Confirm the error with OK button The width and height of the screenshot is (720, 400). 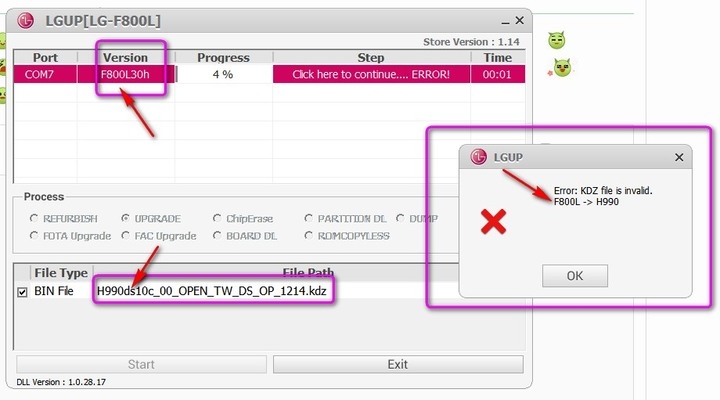575,276
